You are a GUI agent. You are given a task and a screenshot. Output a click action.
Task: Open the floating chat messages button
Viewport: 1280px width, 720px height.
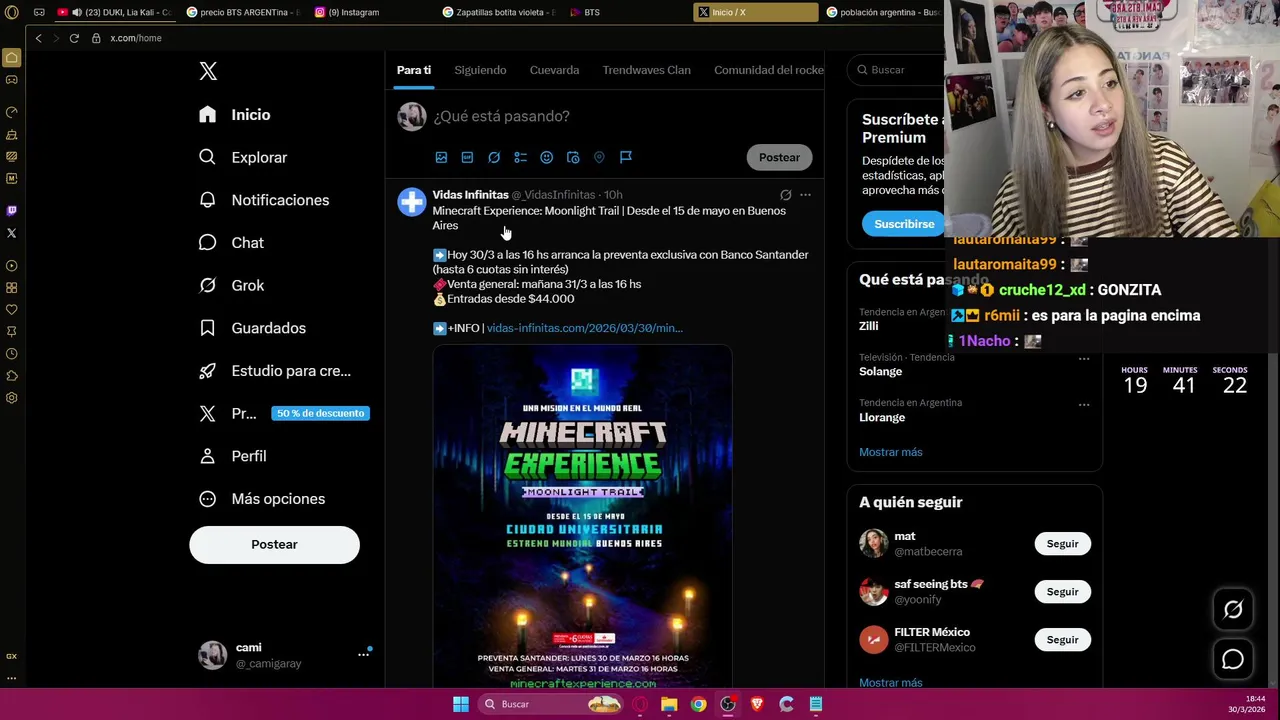tap(1233, 659)
